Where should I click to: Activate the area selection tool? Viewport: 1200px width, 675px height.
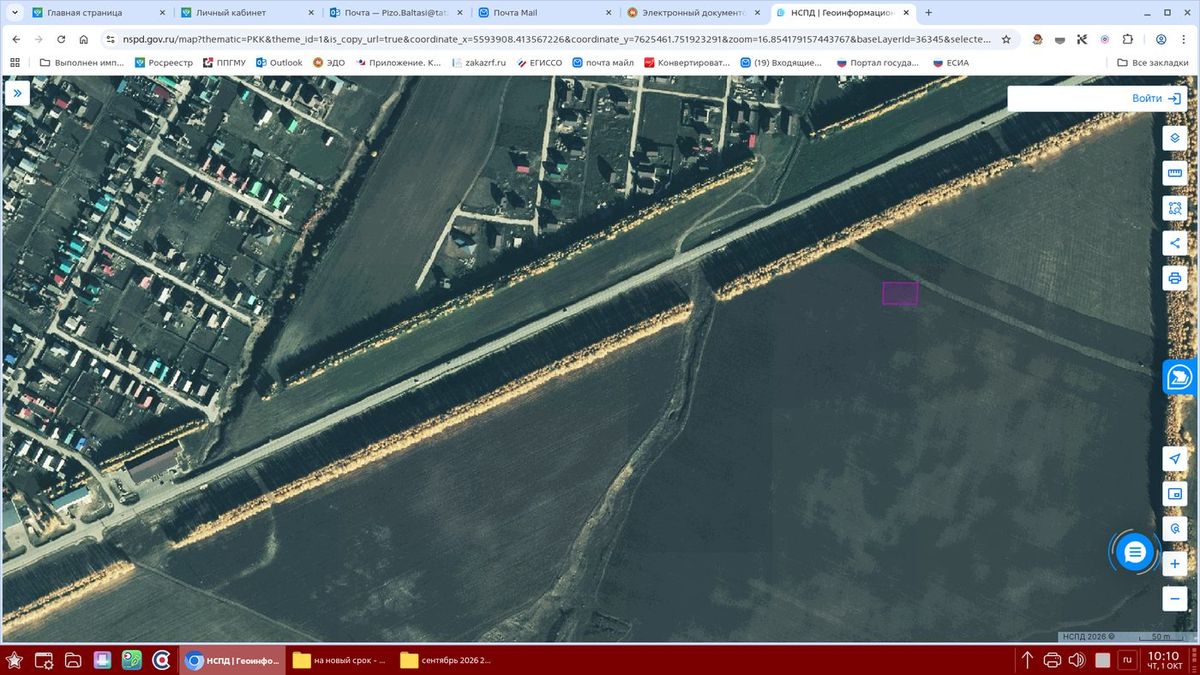click(x=1175, y=208)
